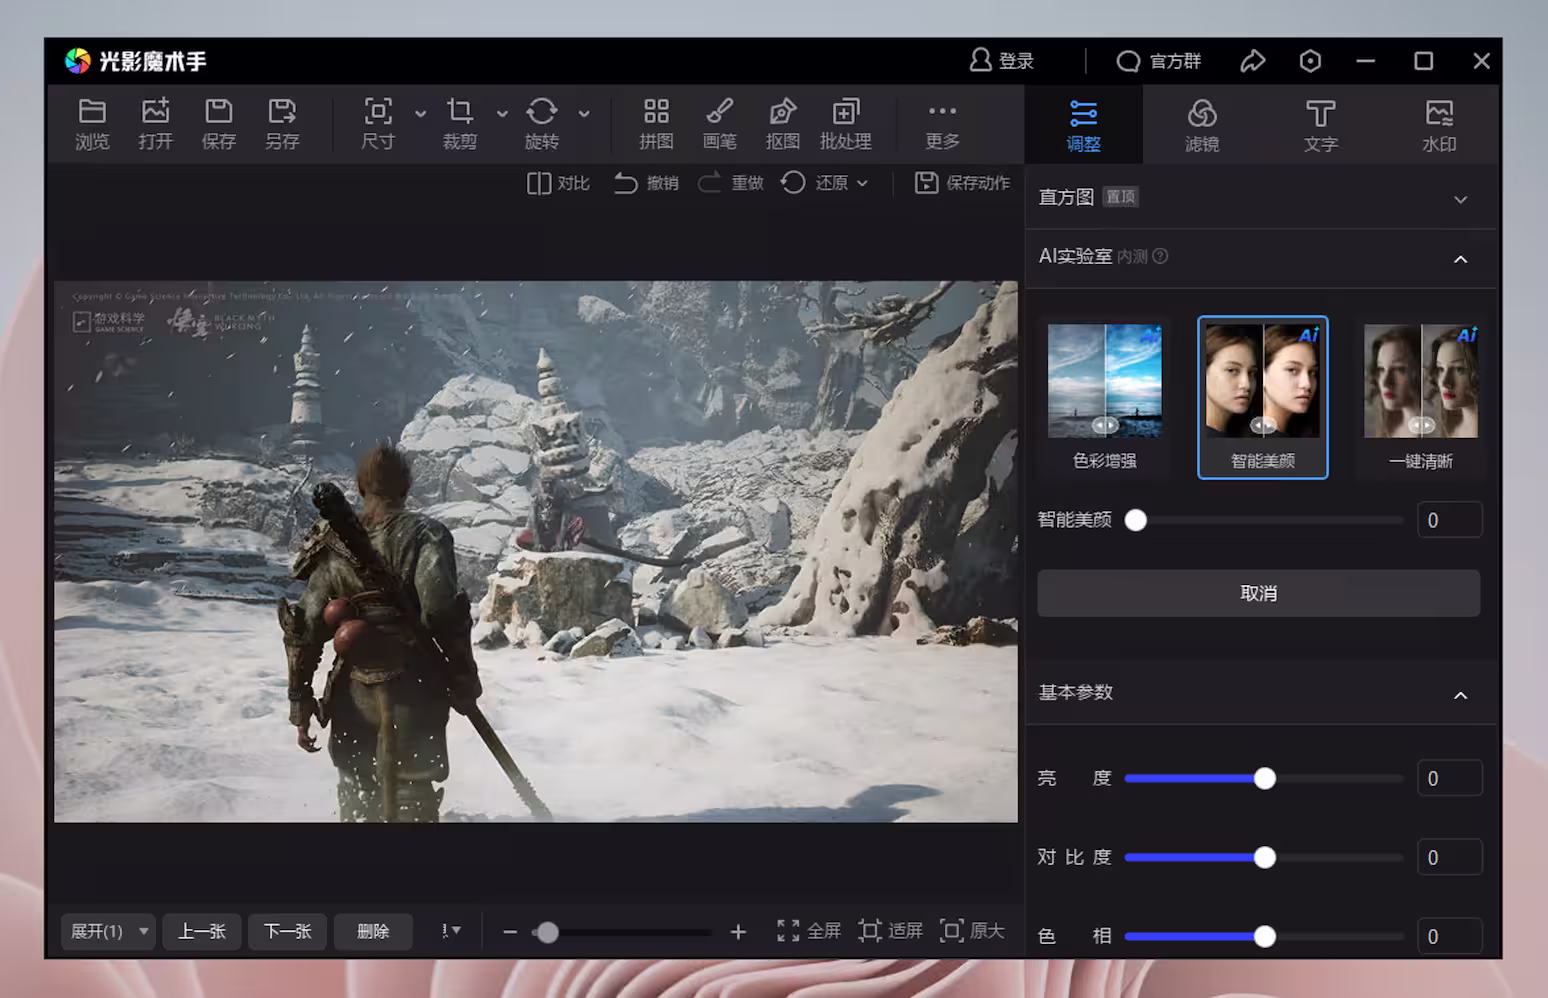Select the 裁剪 crop tool
Viewport: 1548px width, 998px height.
(x=460, y=124)
